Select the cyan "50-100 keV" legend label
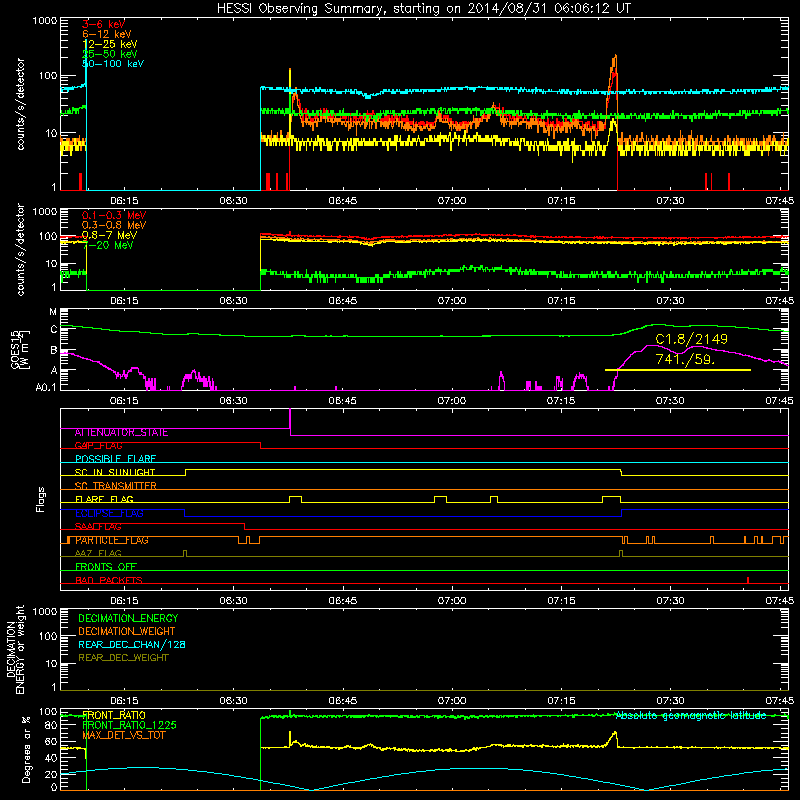This screenshot has width=800, height=800. (x=113, y=64)
